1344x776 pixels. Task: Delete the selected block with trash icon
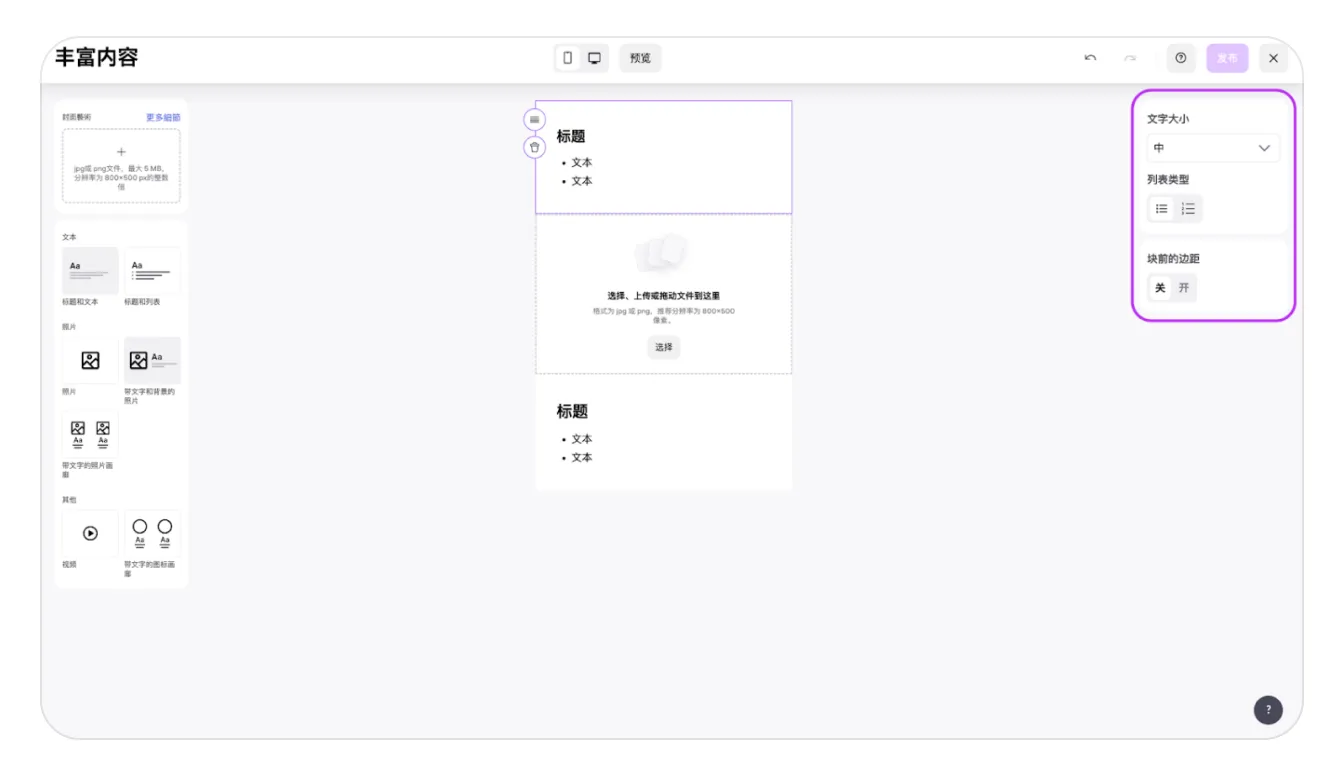pyautogui.click(x=535, y=147)
